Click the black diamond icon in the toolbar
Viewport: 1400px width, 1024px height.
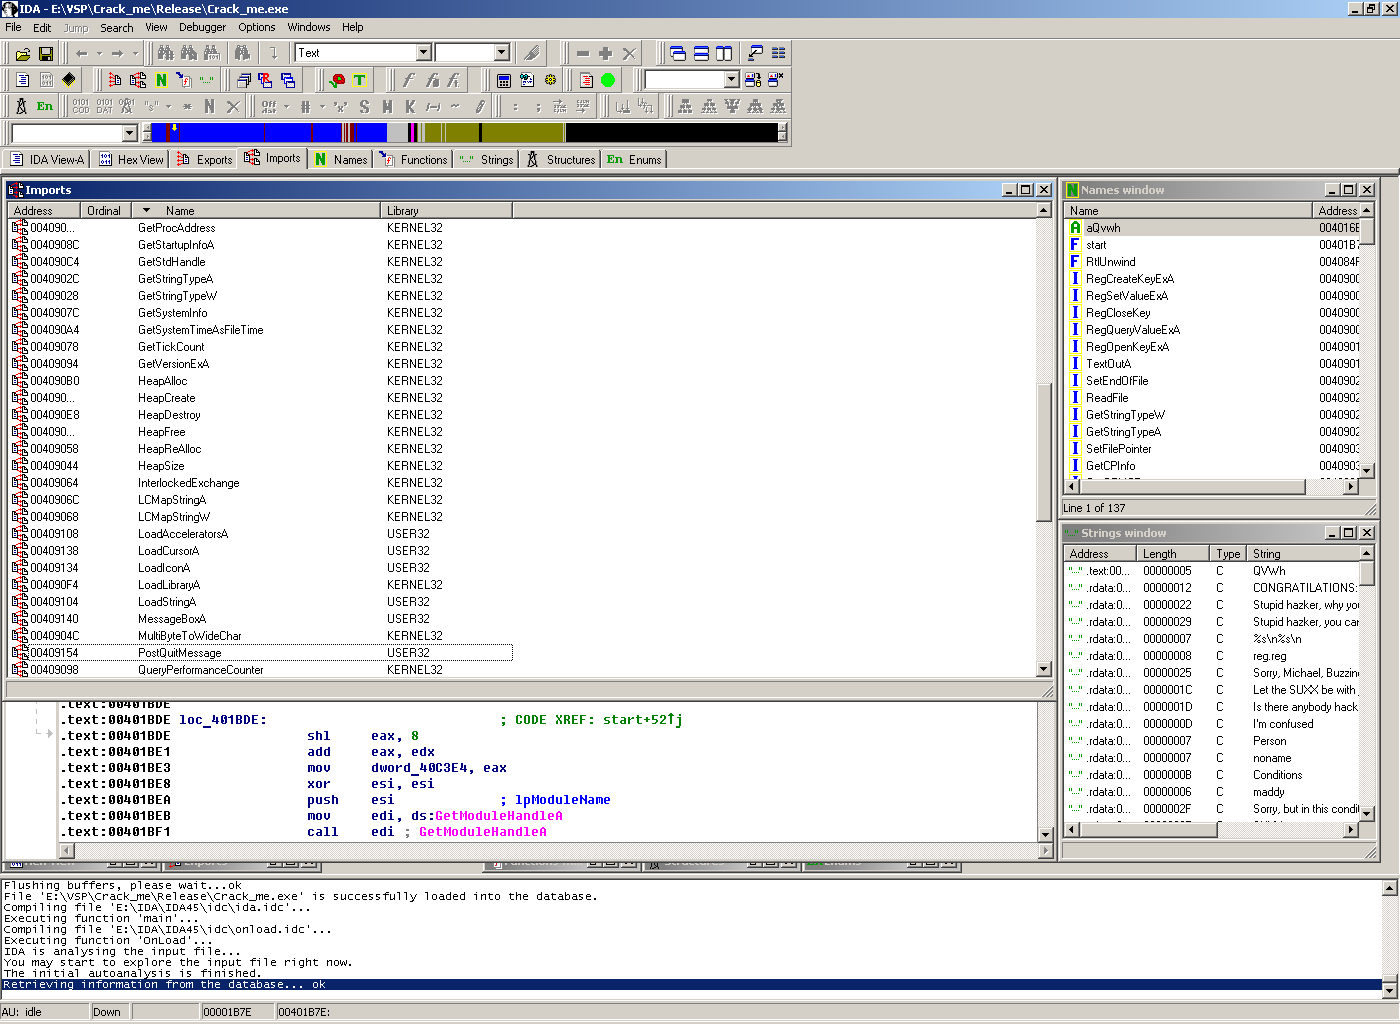point(69,81)
